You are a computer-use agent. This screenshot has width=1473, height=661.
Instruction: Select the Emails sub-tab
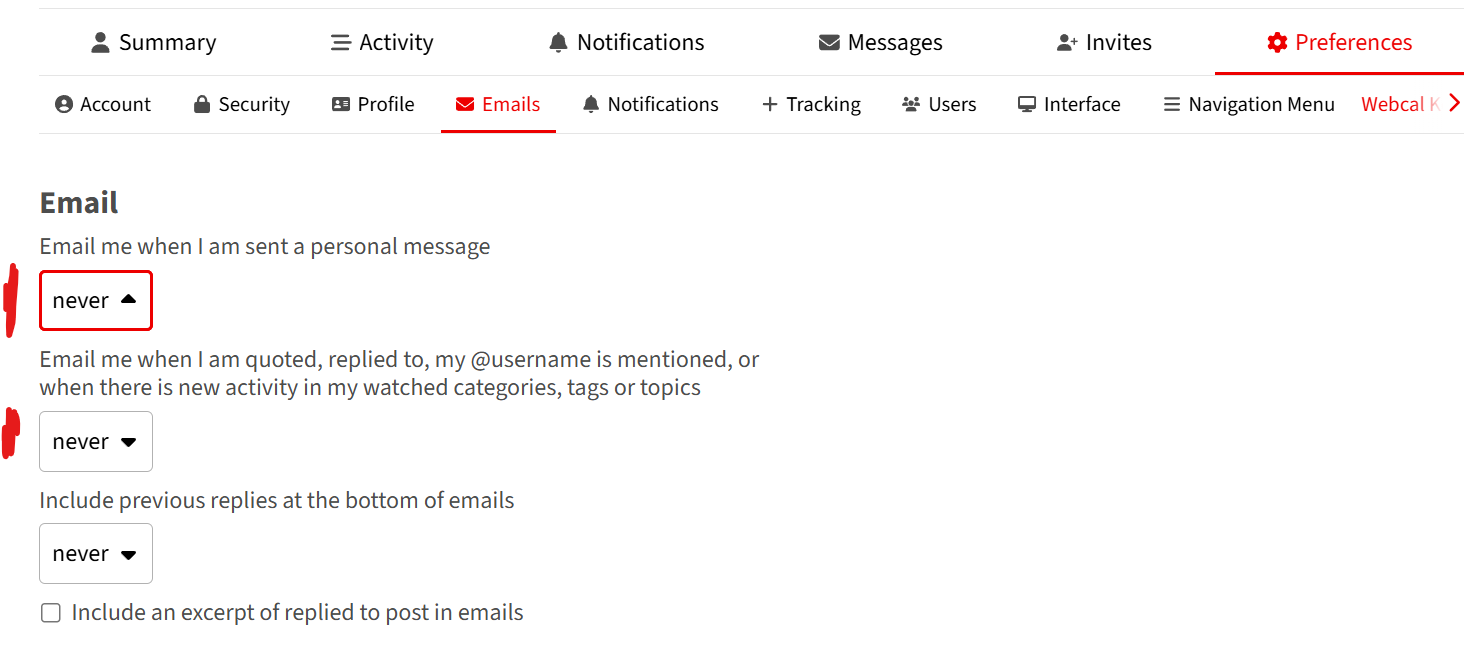(x=498, y=105)
